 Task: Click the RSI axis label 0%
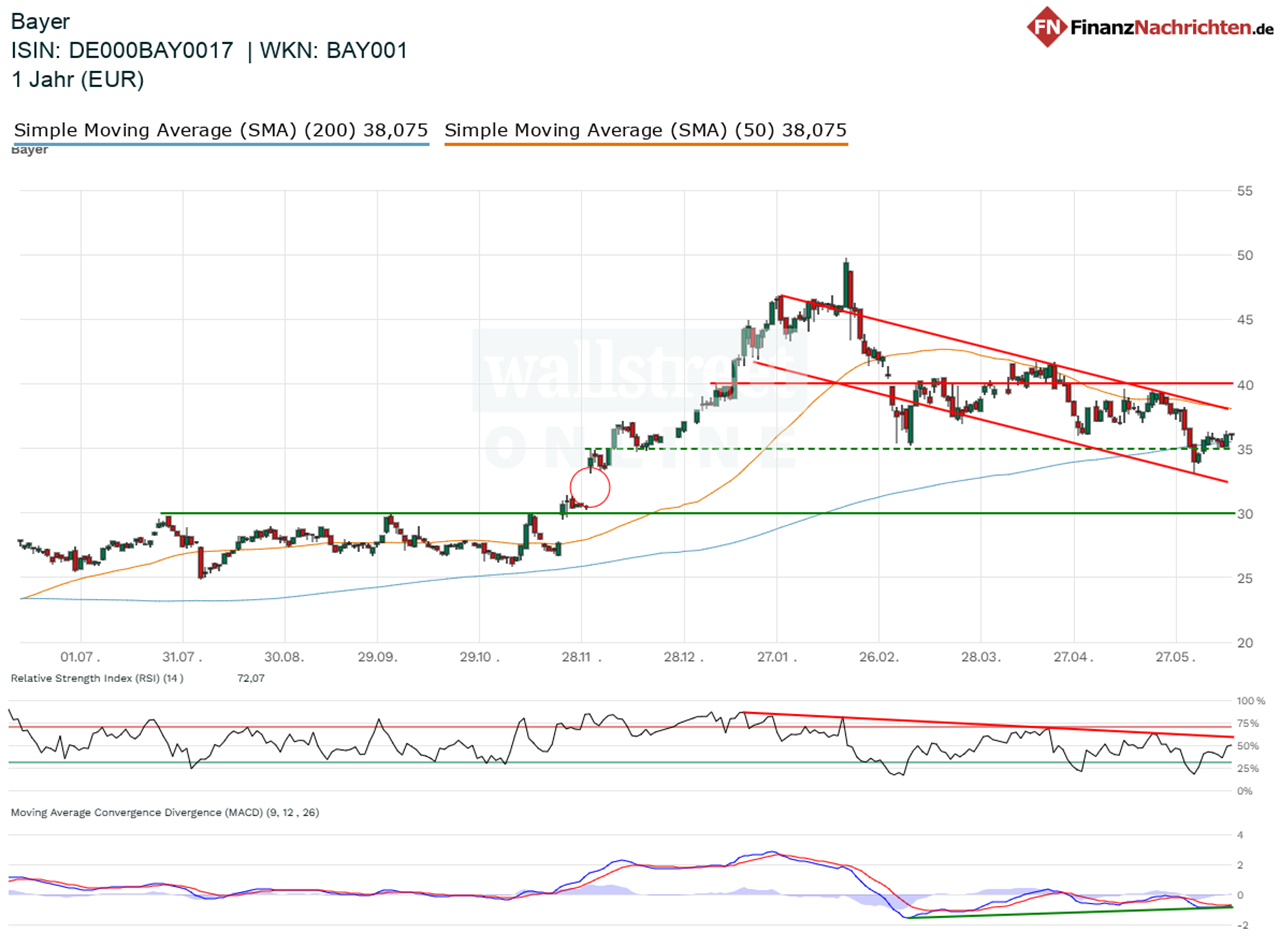pyautogui.click(x=1245, y=791)
